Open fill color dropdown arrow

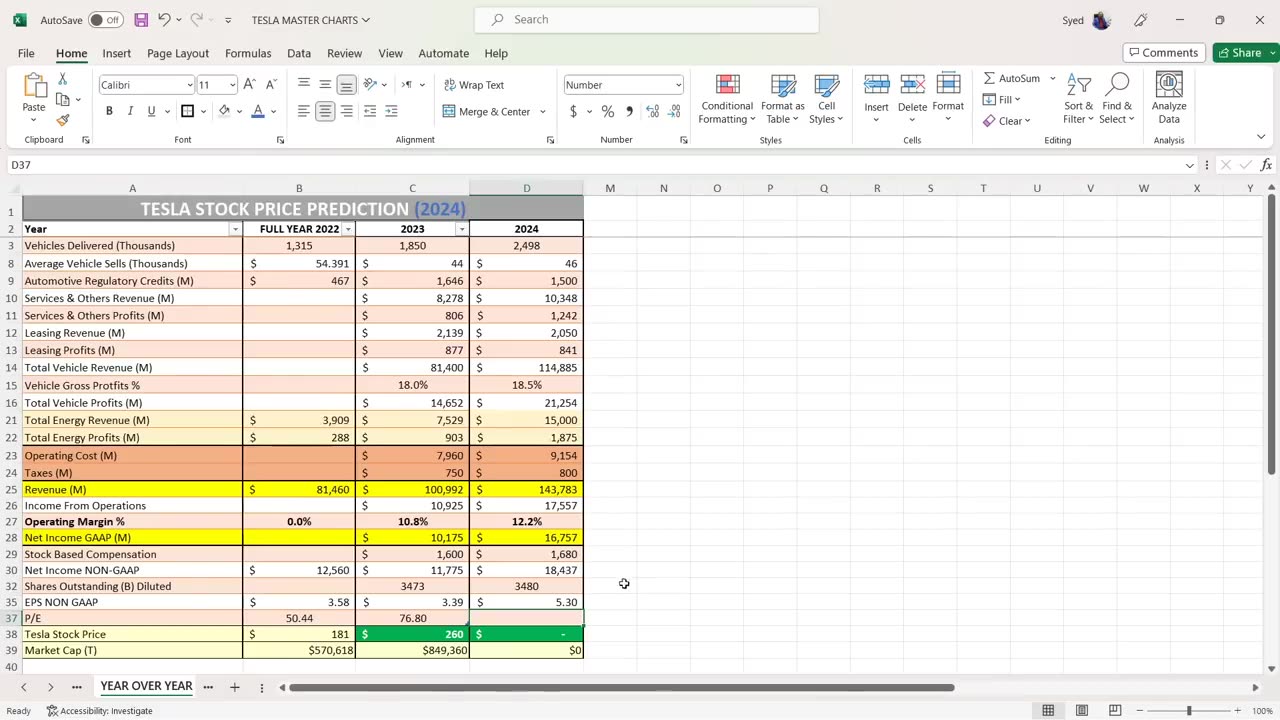(240, 111)
